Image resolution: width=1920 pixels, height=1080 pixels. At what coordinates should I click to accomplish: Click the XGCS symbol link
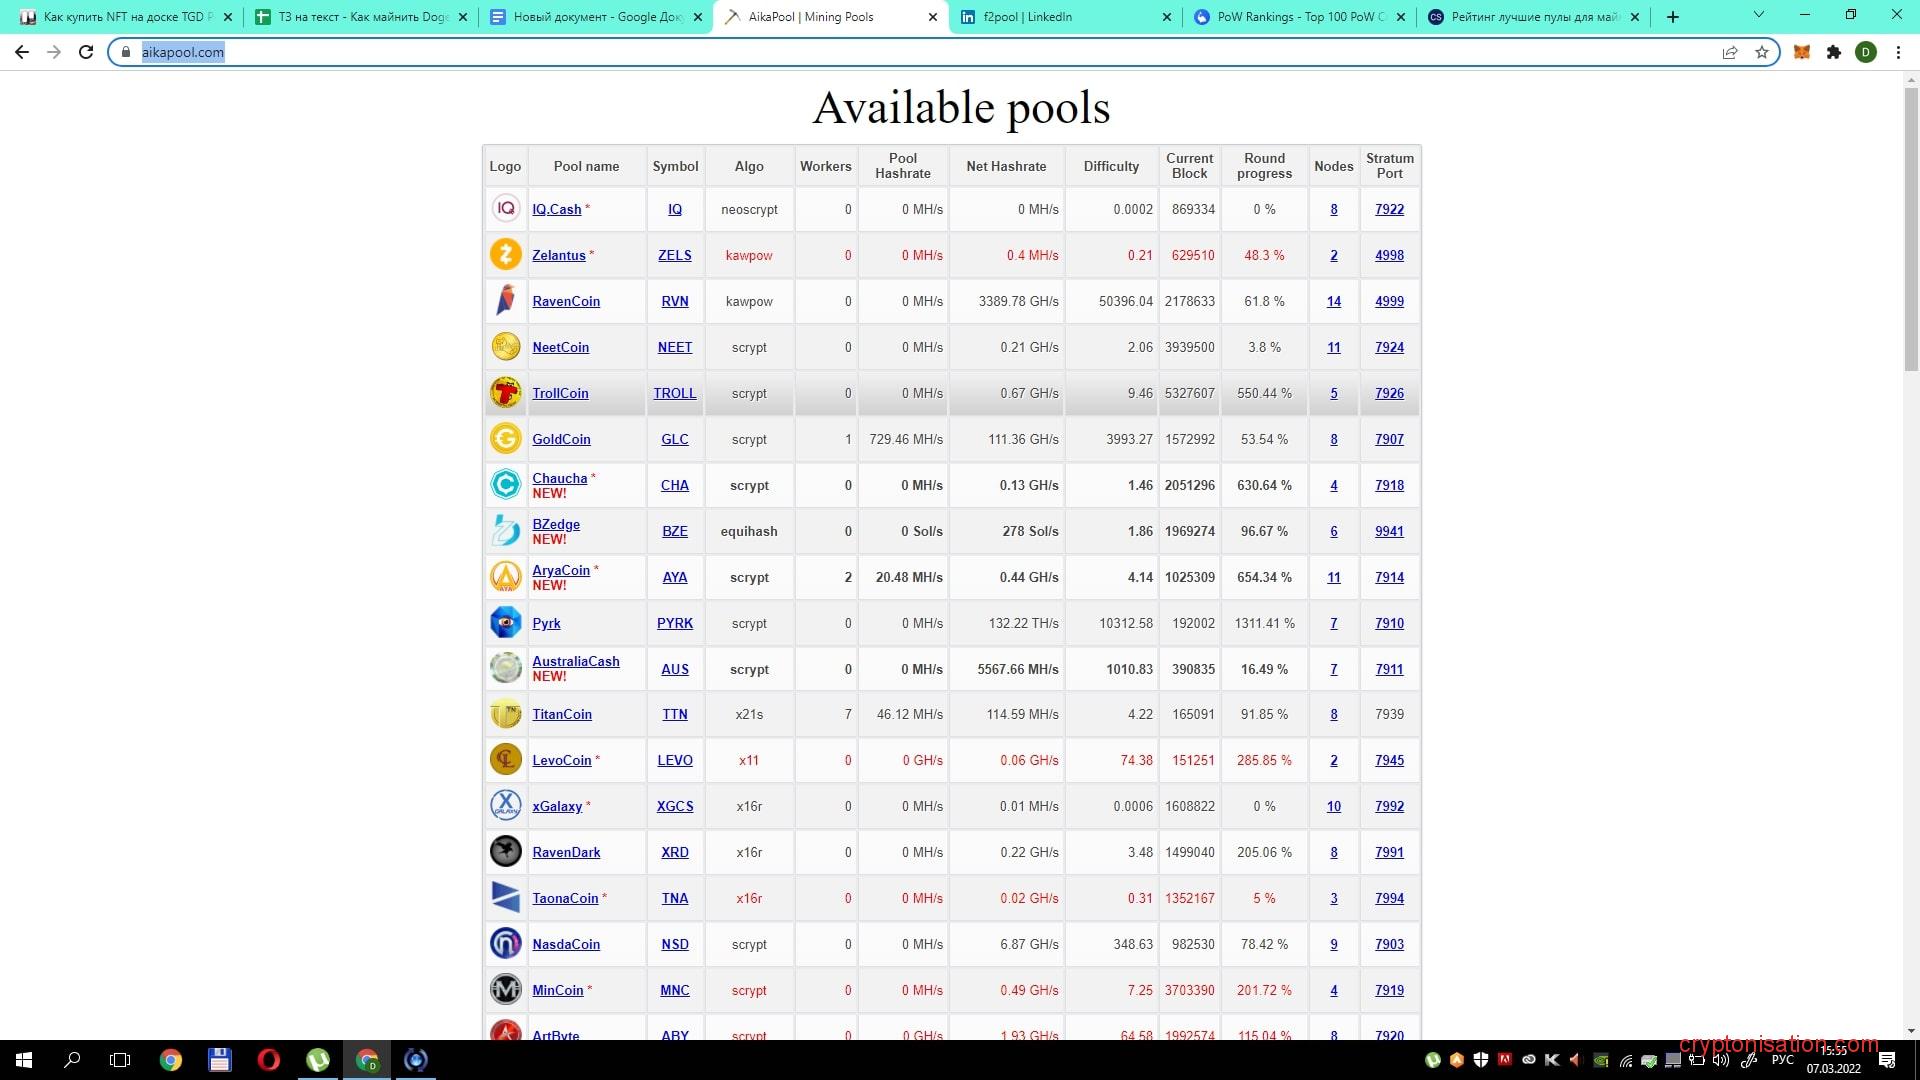675,806
